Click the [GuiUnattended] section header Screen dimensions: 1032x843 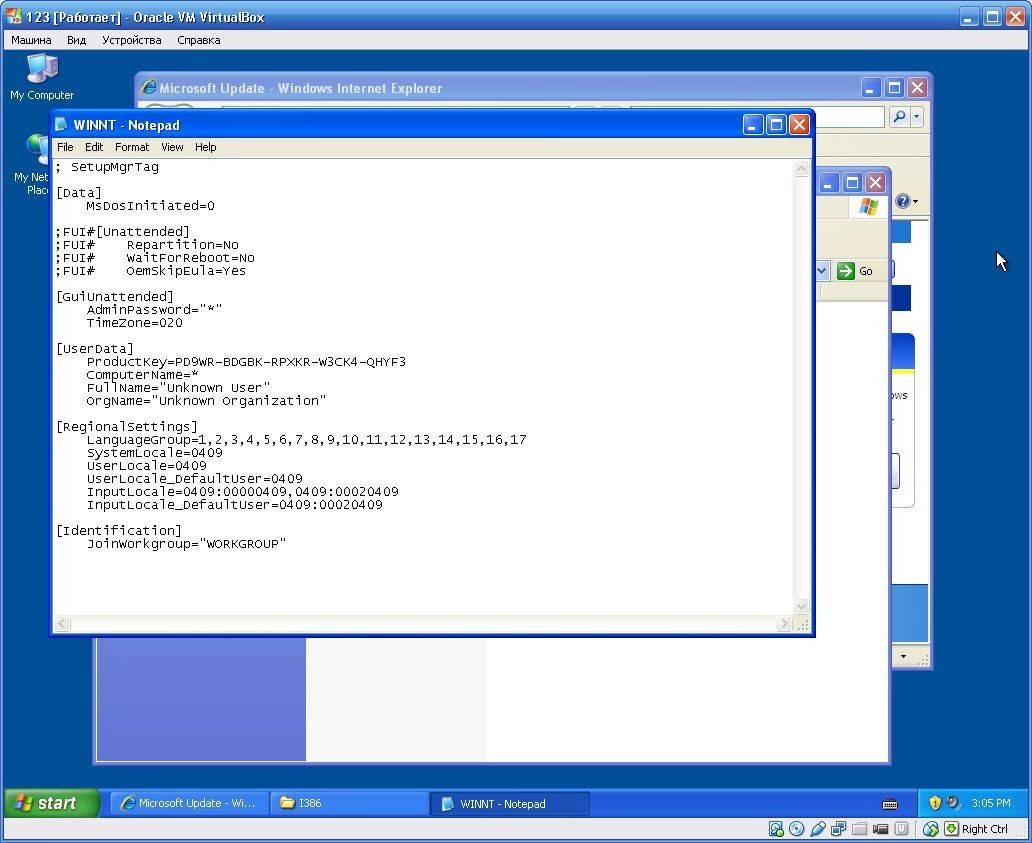coord(115,297)
